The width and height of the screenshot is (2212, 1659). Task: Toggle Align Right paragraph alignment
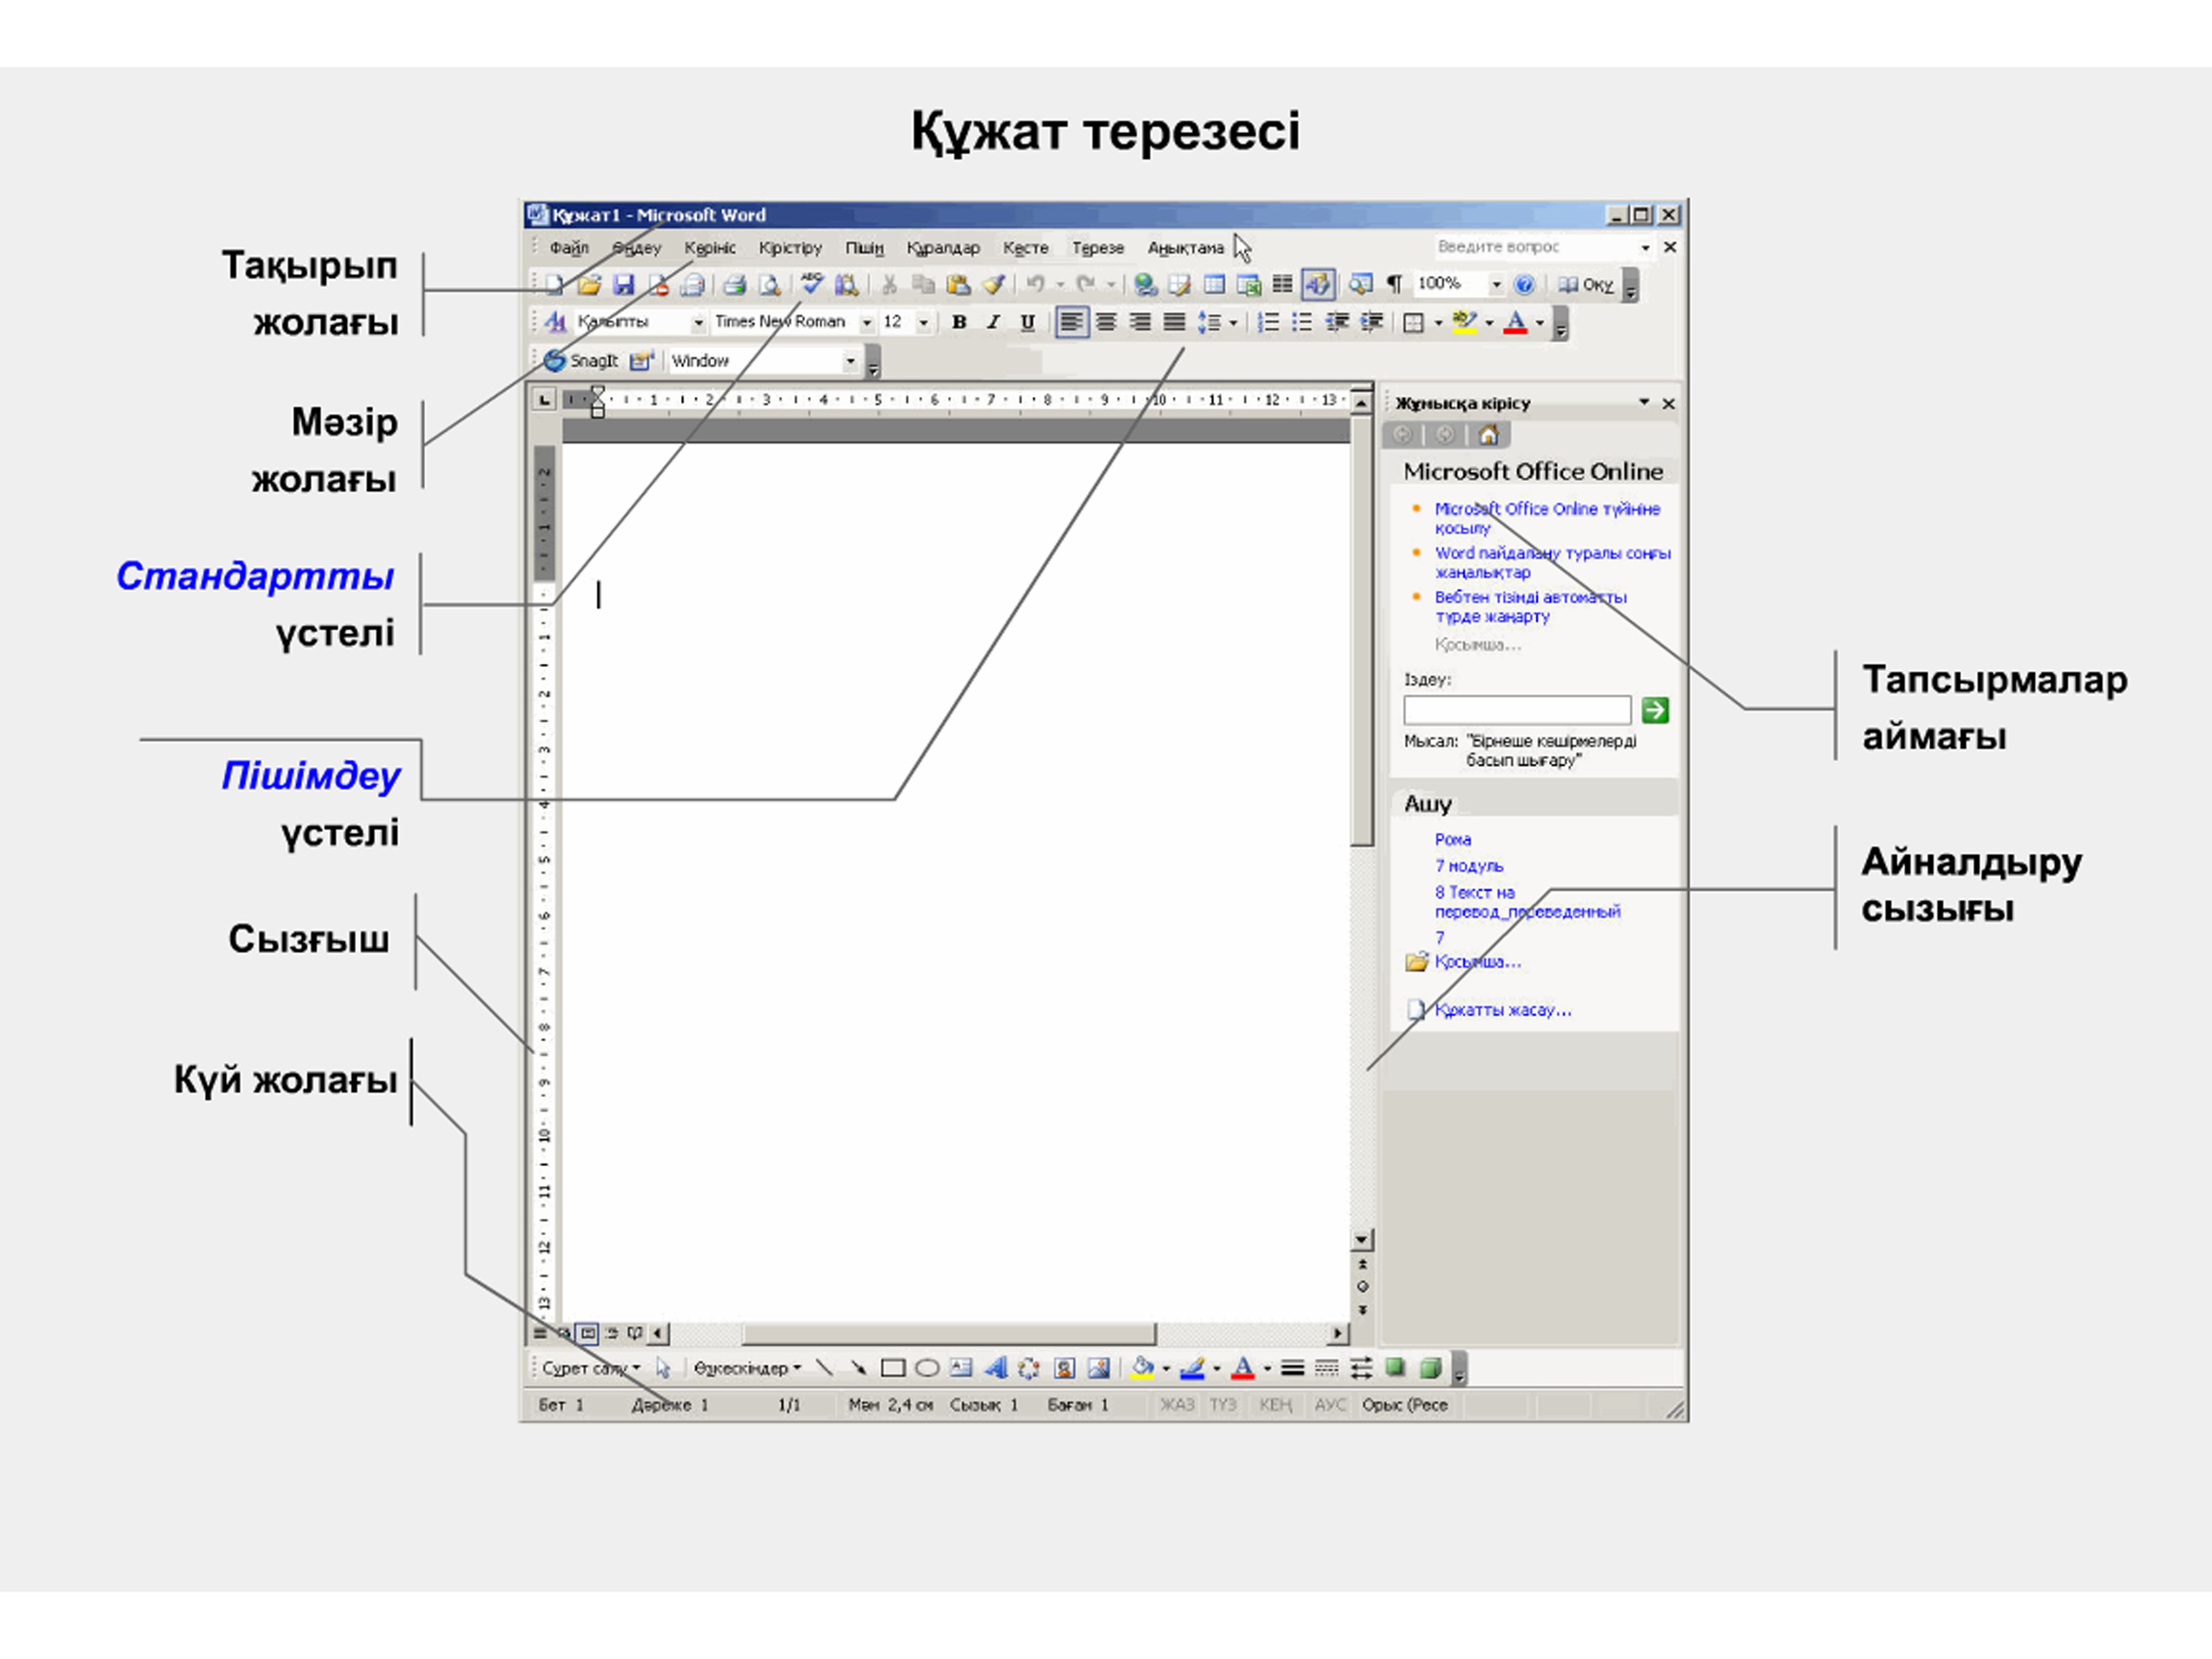point(1140,322)
